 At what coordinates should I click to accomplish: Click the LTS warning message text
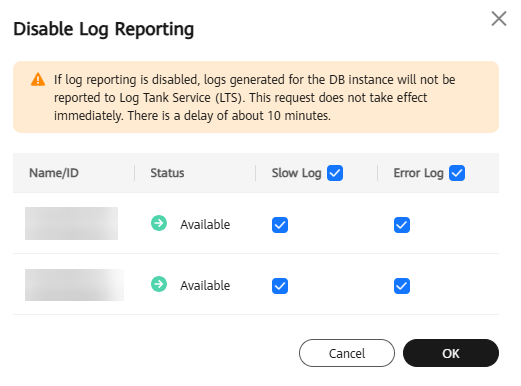click(255, 98)
